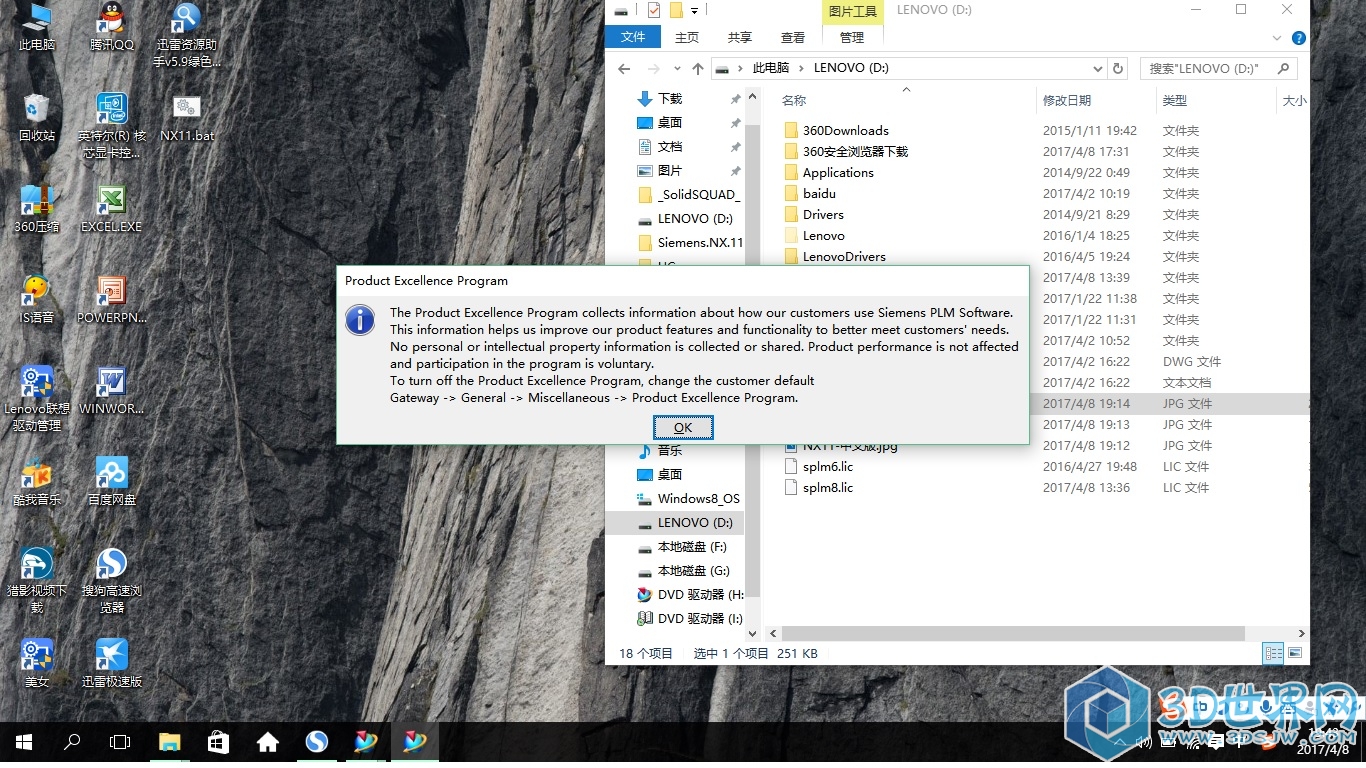Open File Explorer from the taskbar
Screen dimensions: 1366x768
(x=170, y=742)
